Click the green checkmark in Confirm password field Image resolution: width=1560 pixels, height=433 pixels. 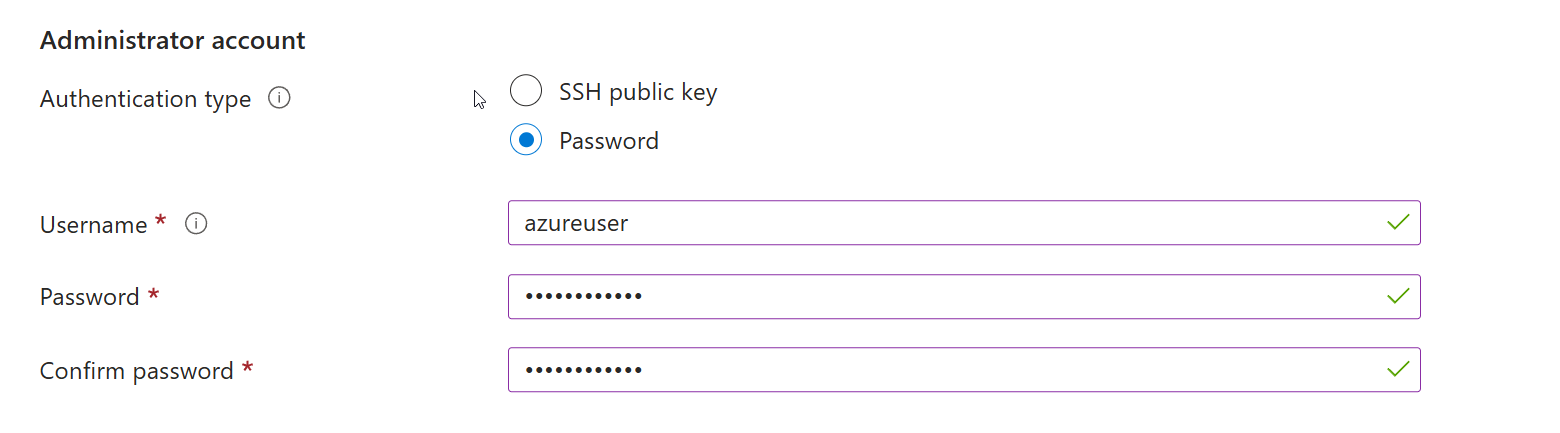[1398, 370]
